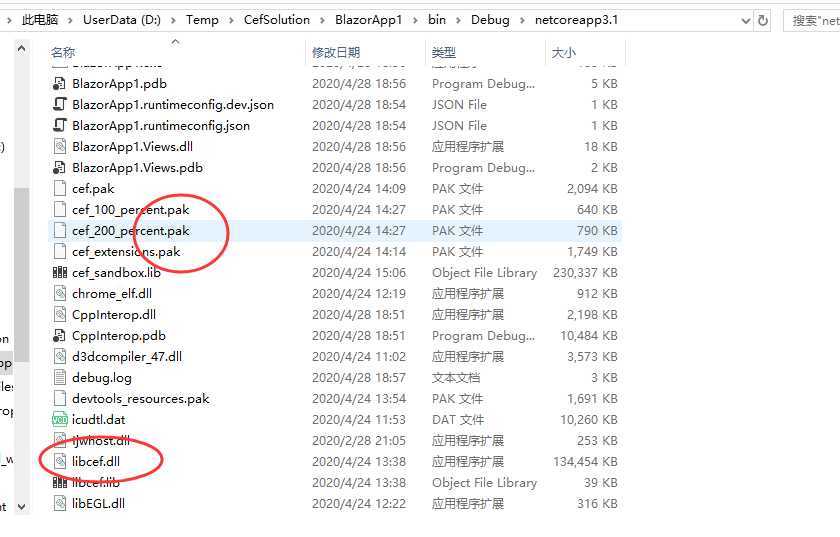840x537 pixels.
Task: Open the address bar history dropdown
Action: coord(745,20)
